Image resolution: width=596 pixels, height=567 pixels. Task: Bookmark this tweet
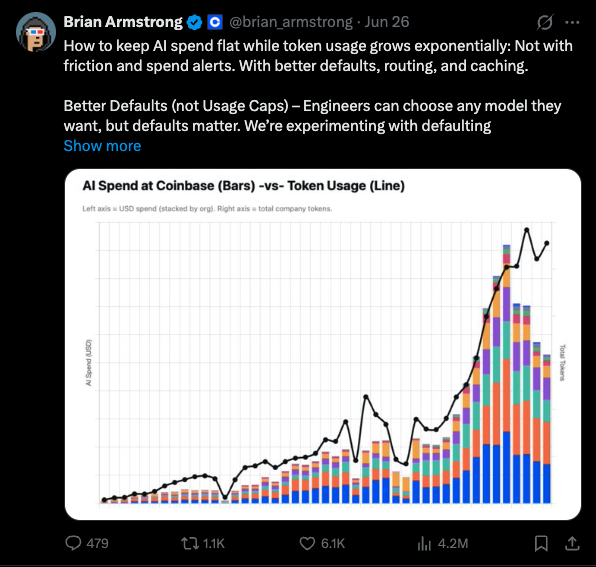[x=541, y=543]
